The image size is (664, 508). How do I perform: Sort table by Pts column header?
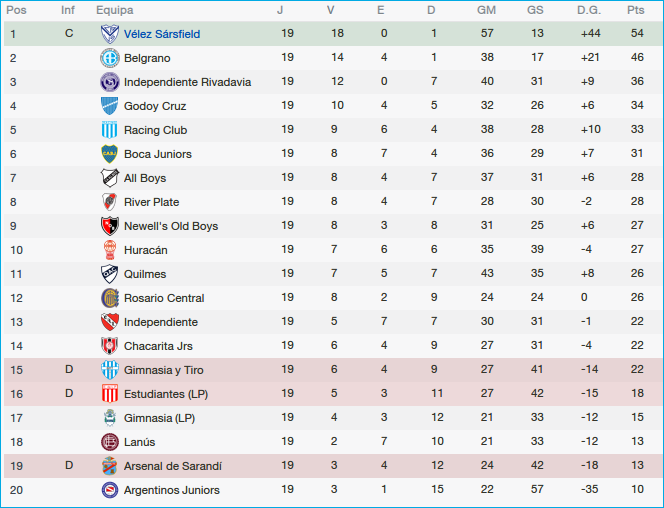coord(635,10)
